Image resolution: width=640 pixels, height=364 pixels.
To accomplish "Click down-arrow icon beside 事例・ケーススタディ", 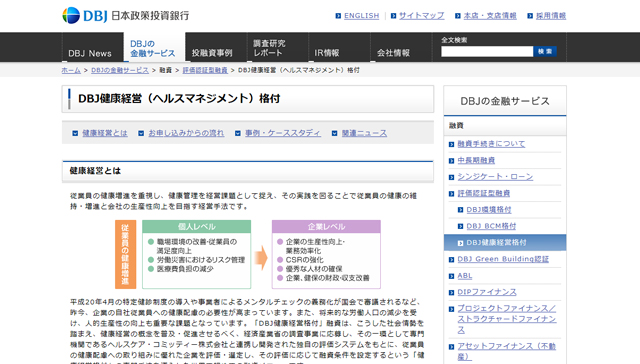I will tap(238, 133).
